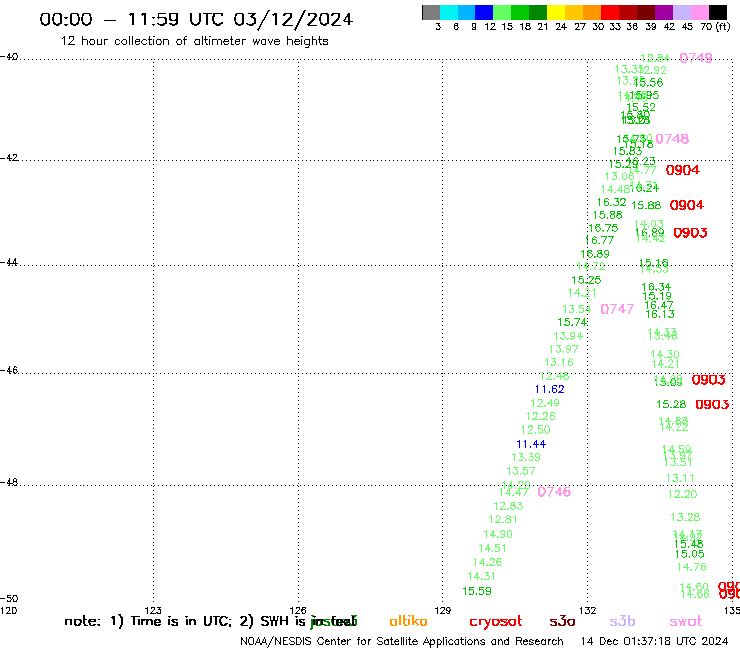Click the wave height value 13.16
This screenshot has height=650, width=740.
click(559, 363)
